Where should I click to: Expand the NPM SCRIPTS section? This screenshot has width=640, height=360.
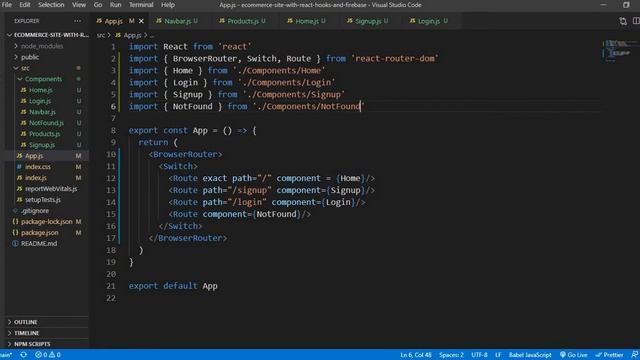point(32,344)
